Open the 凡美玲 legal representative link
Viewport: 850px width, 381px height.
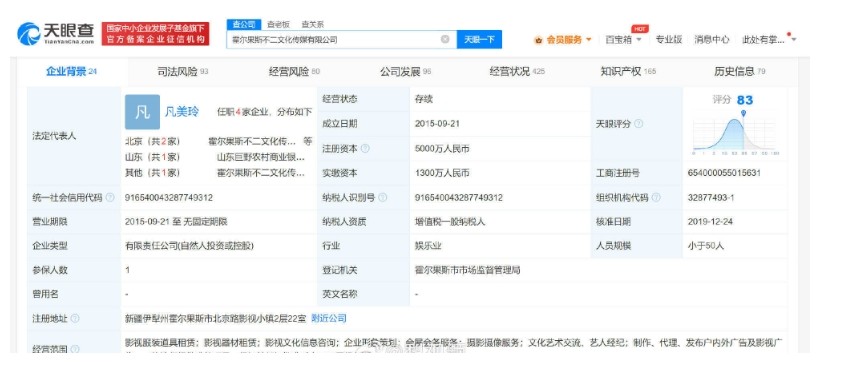pyautogui.click(x=182, y=112)
